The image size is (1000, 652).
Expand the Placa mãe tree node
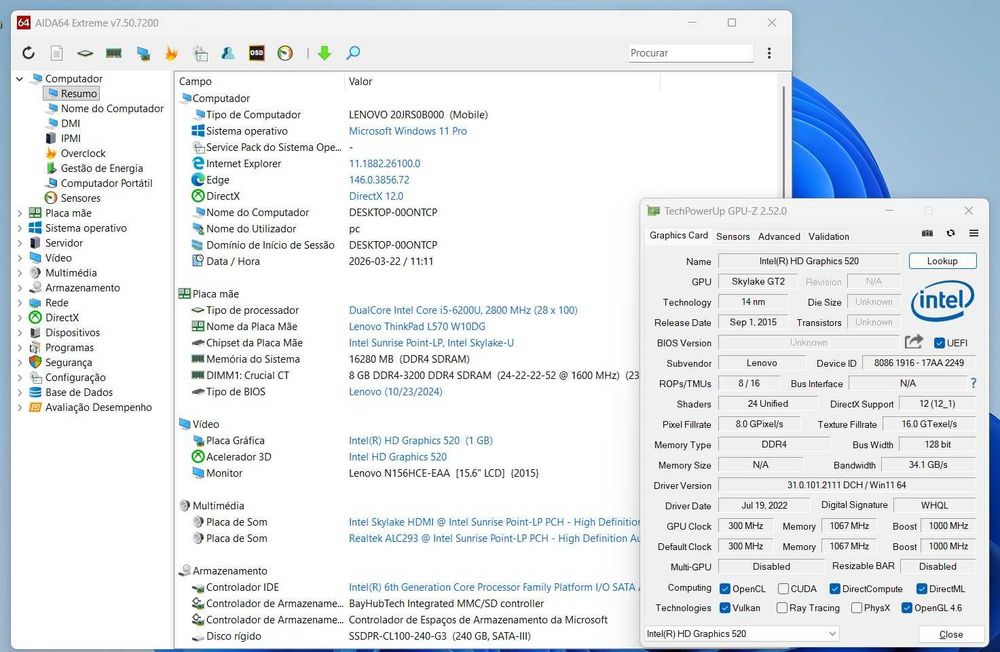point(20,213)
